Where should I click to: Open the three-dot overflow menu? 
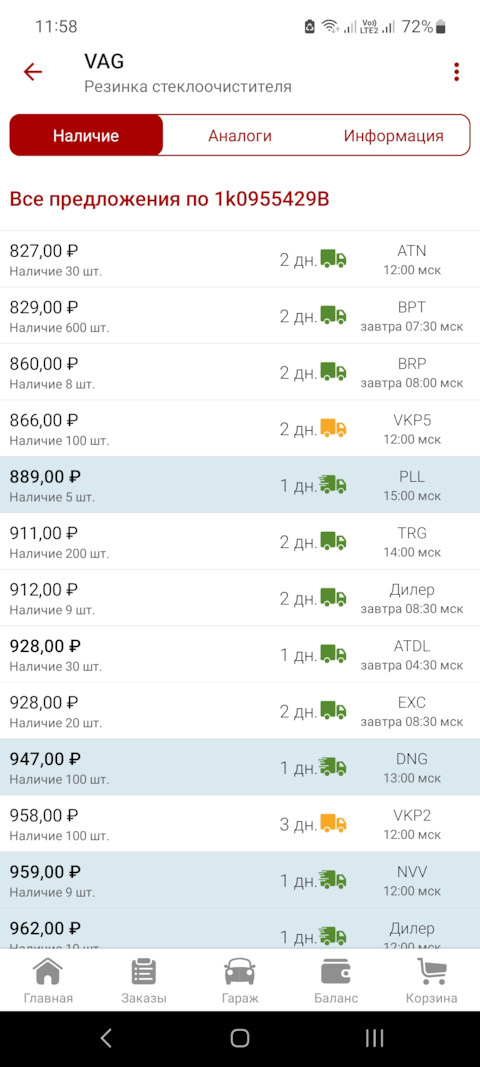tap(456, 72)
